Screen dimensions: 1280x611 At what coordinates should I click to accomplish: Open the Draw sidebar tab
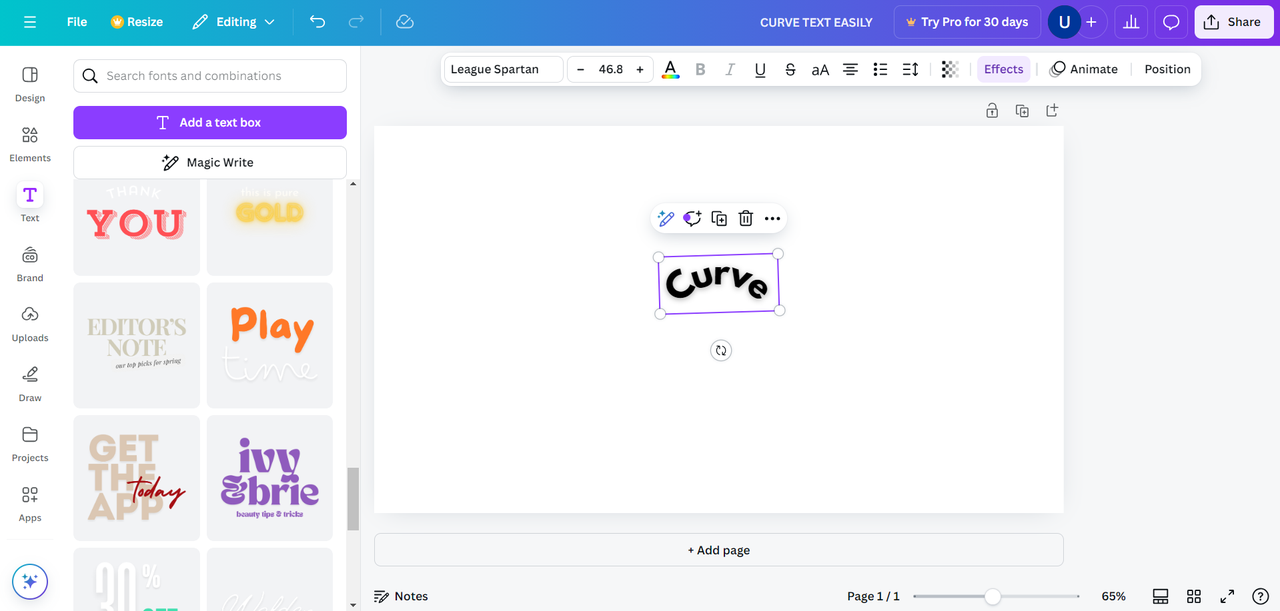[x=30, y=384]
